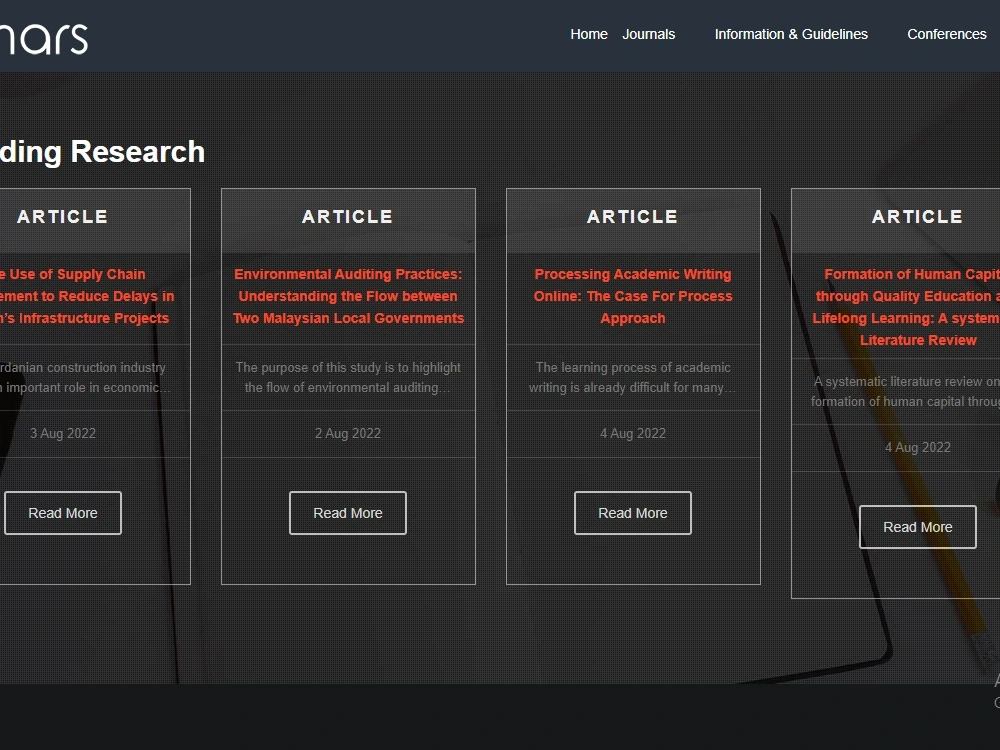Open Environmental Auditing Practices article title
Screen dimensions: 1000x750
[348, 296]
